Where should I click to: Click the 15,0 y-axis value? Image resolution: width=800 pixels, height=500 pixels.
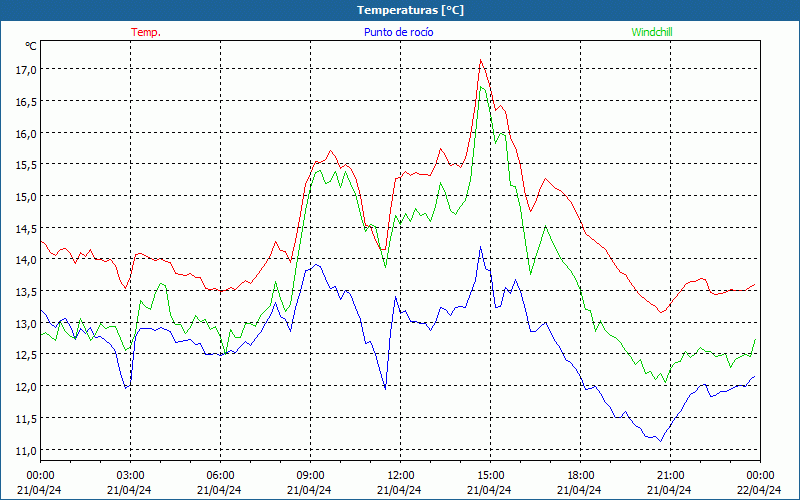pyautogui.click(x=26, y=196)
